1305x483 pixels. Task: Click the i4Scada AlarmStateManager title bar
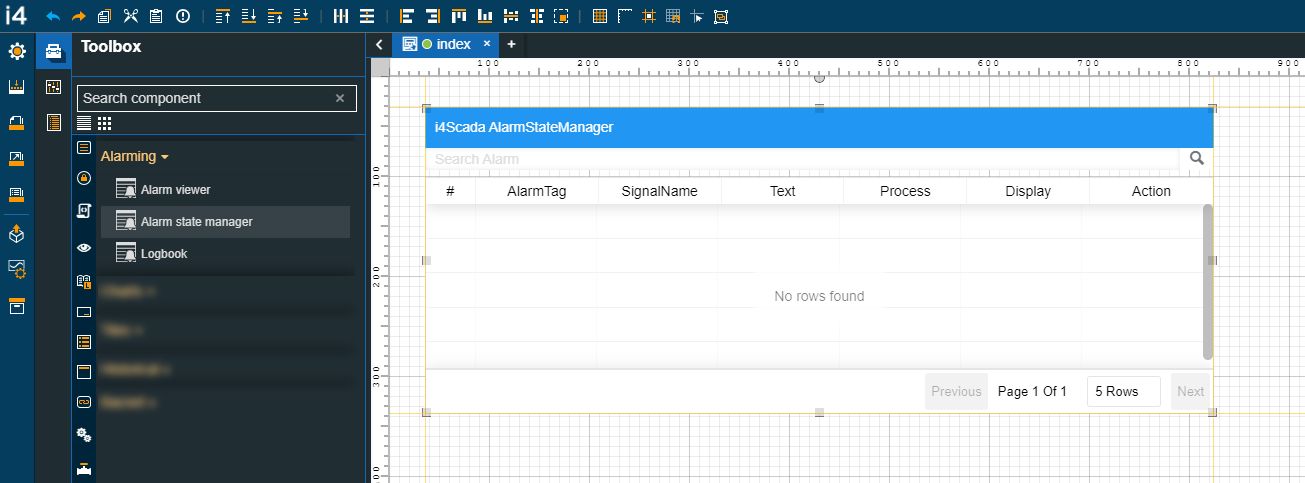coord(819,128)
